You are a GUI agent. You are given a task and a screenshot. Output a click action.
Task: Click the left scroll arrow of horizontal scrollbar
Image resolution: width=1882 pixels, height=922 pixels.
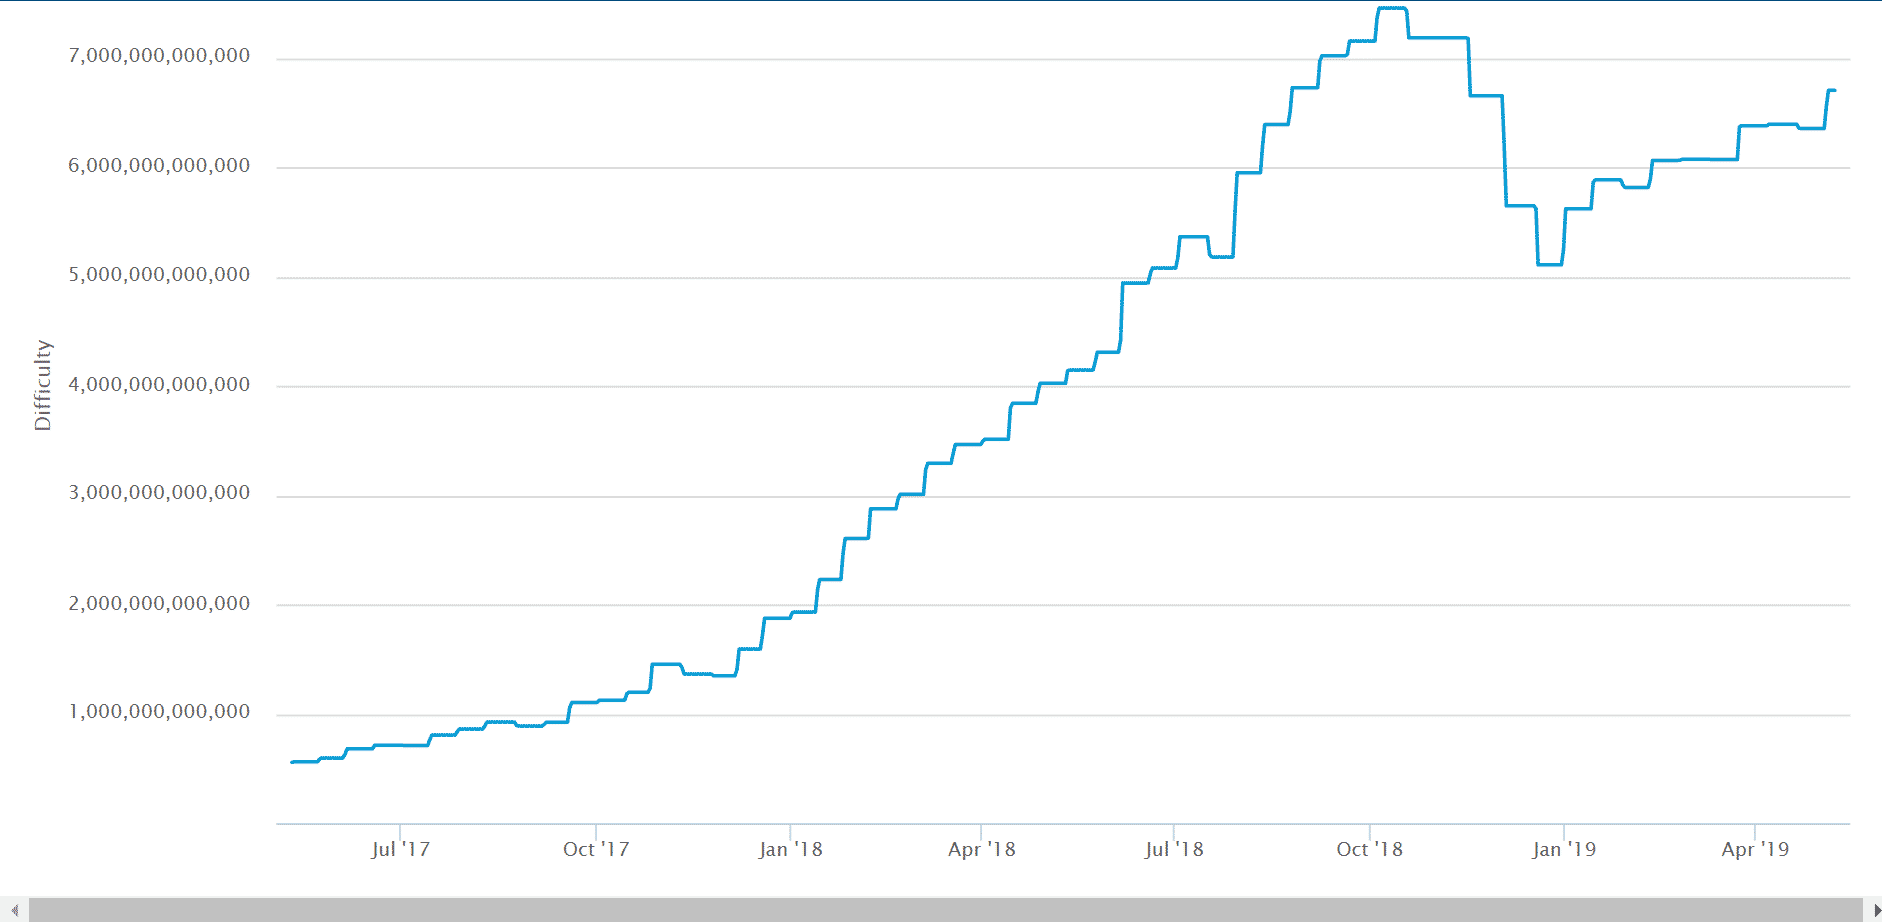pyautogui.click(x=14, y=910)
